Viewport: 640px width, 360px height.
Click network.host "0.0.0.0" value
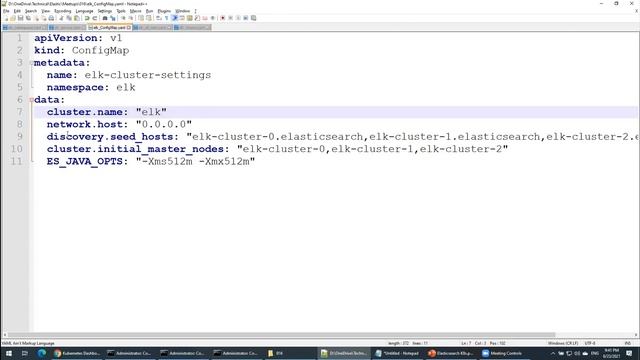pyautogui.click(x=164, y=124)
